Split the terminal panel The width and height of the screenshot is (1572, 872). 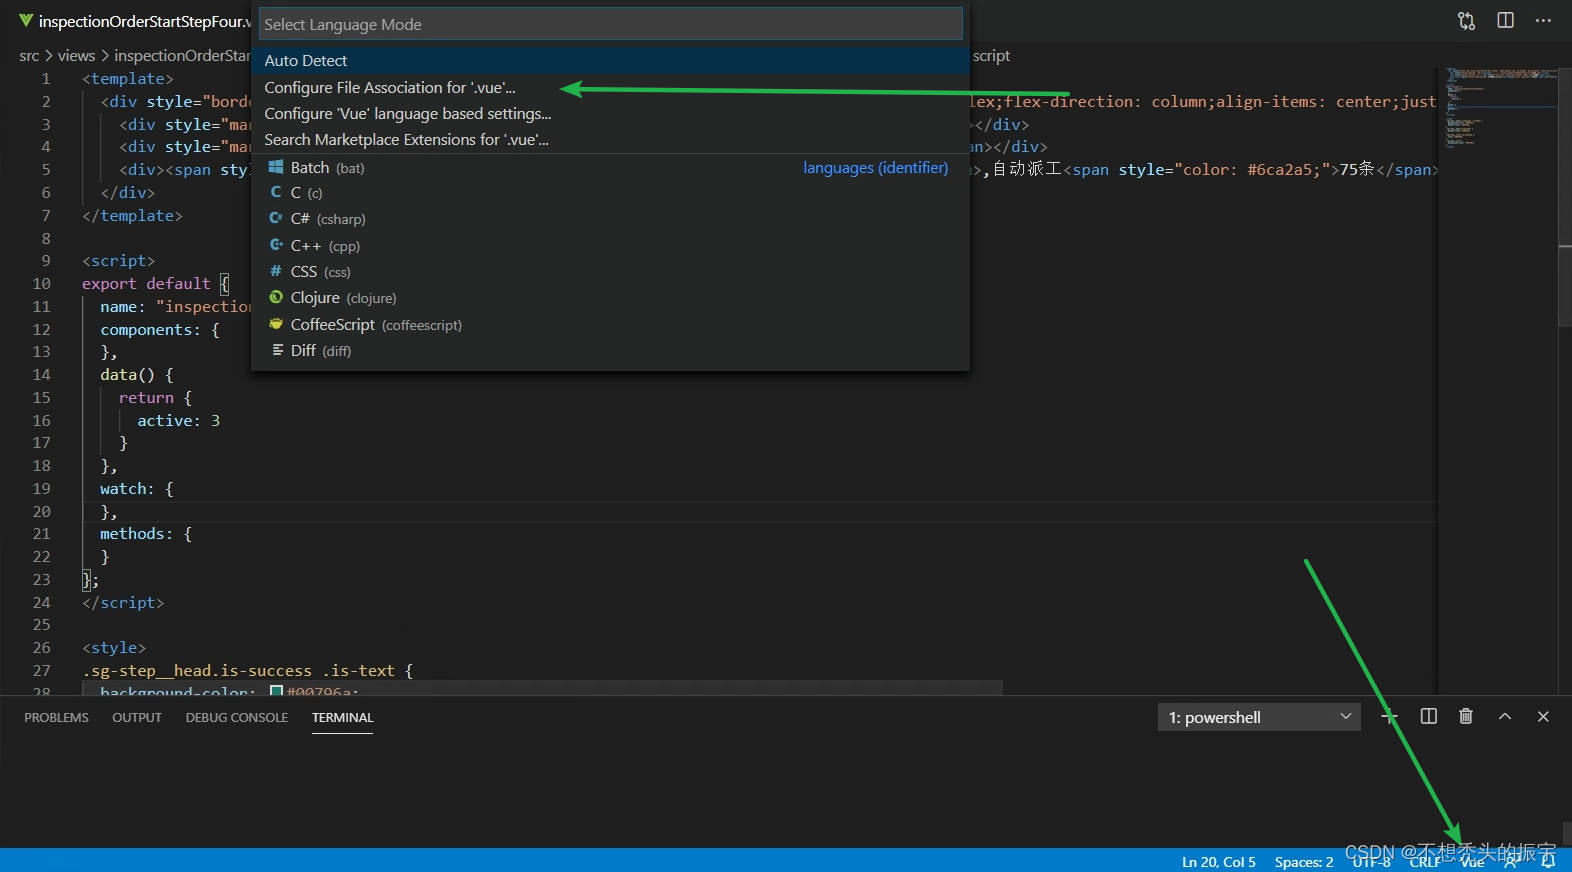[1428, 716]
